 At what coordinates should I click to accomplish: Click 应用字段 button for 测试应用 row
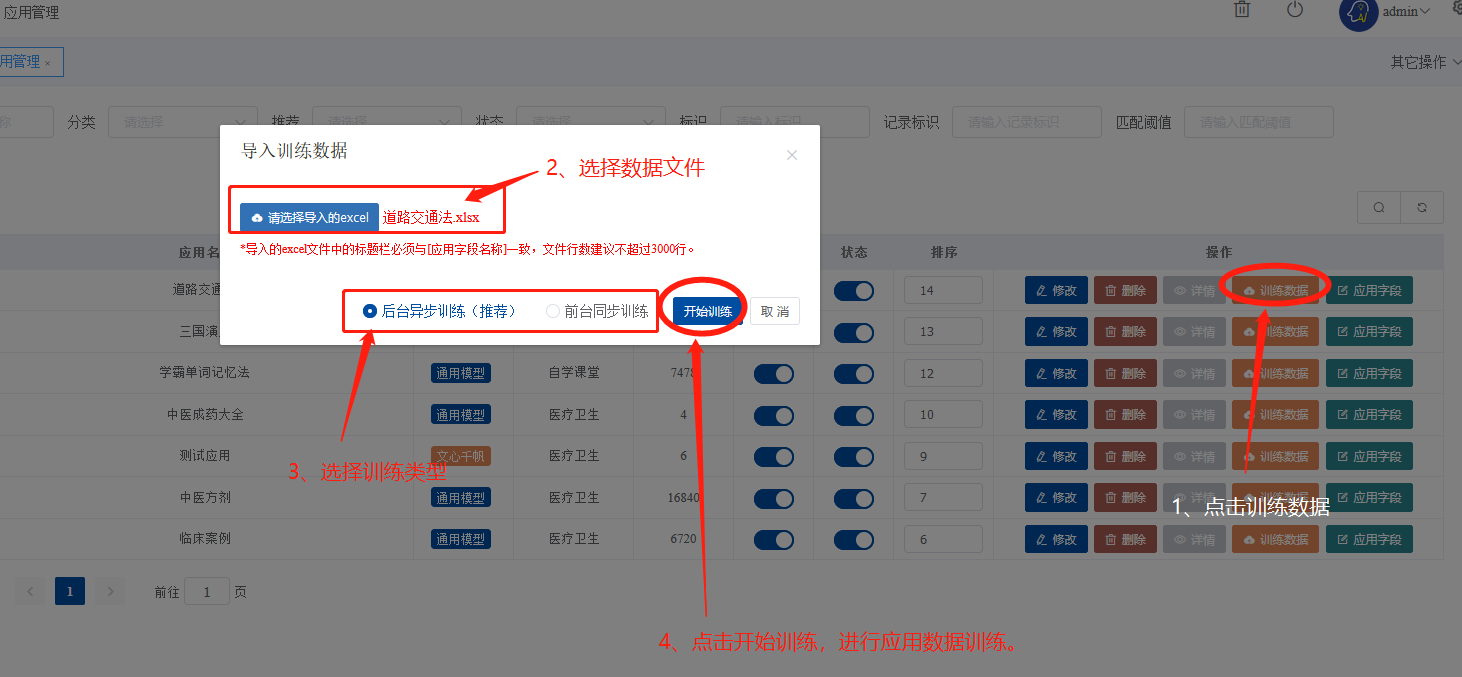(x=1369, y=456)
